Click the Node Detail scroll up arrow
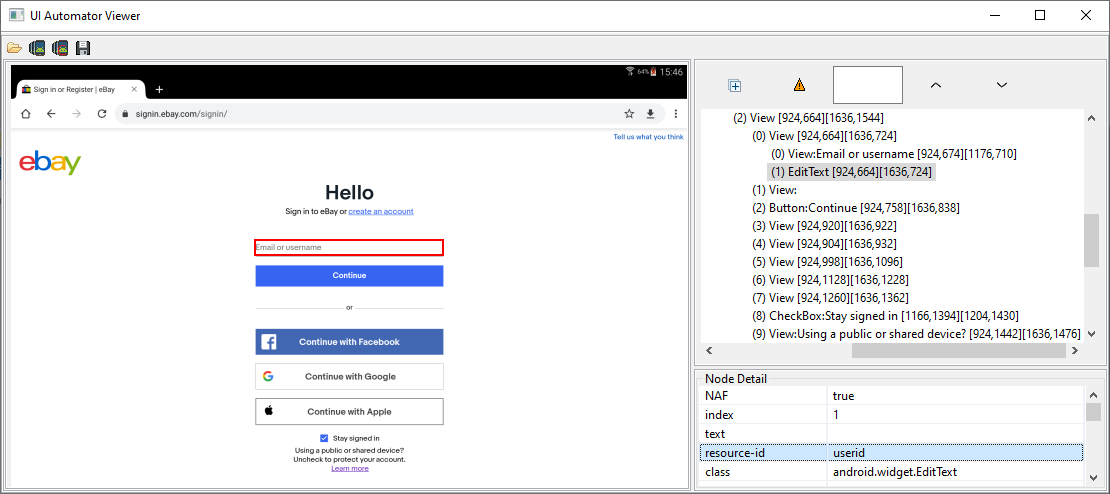The height and width of the screenshot is (494, 1110). [x=1093, y=396]
